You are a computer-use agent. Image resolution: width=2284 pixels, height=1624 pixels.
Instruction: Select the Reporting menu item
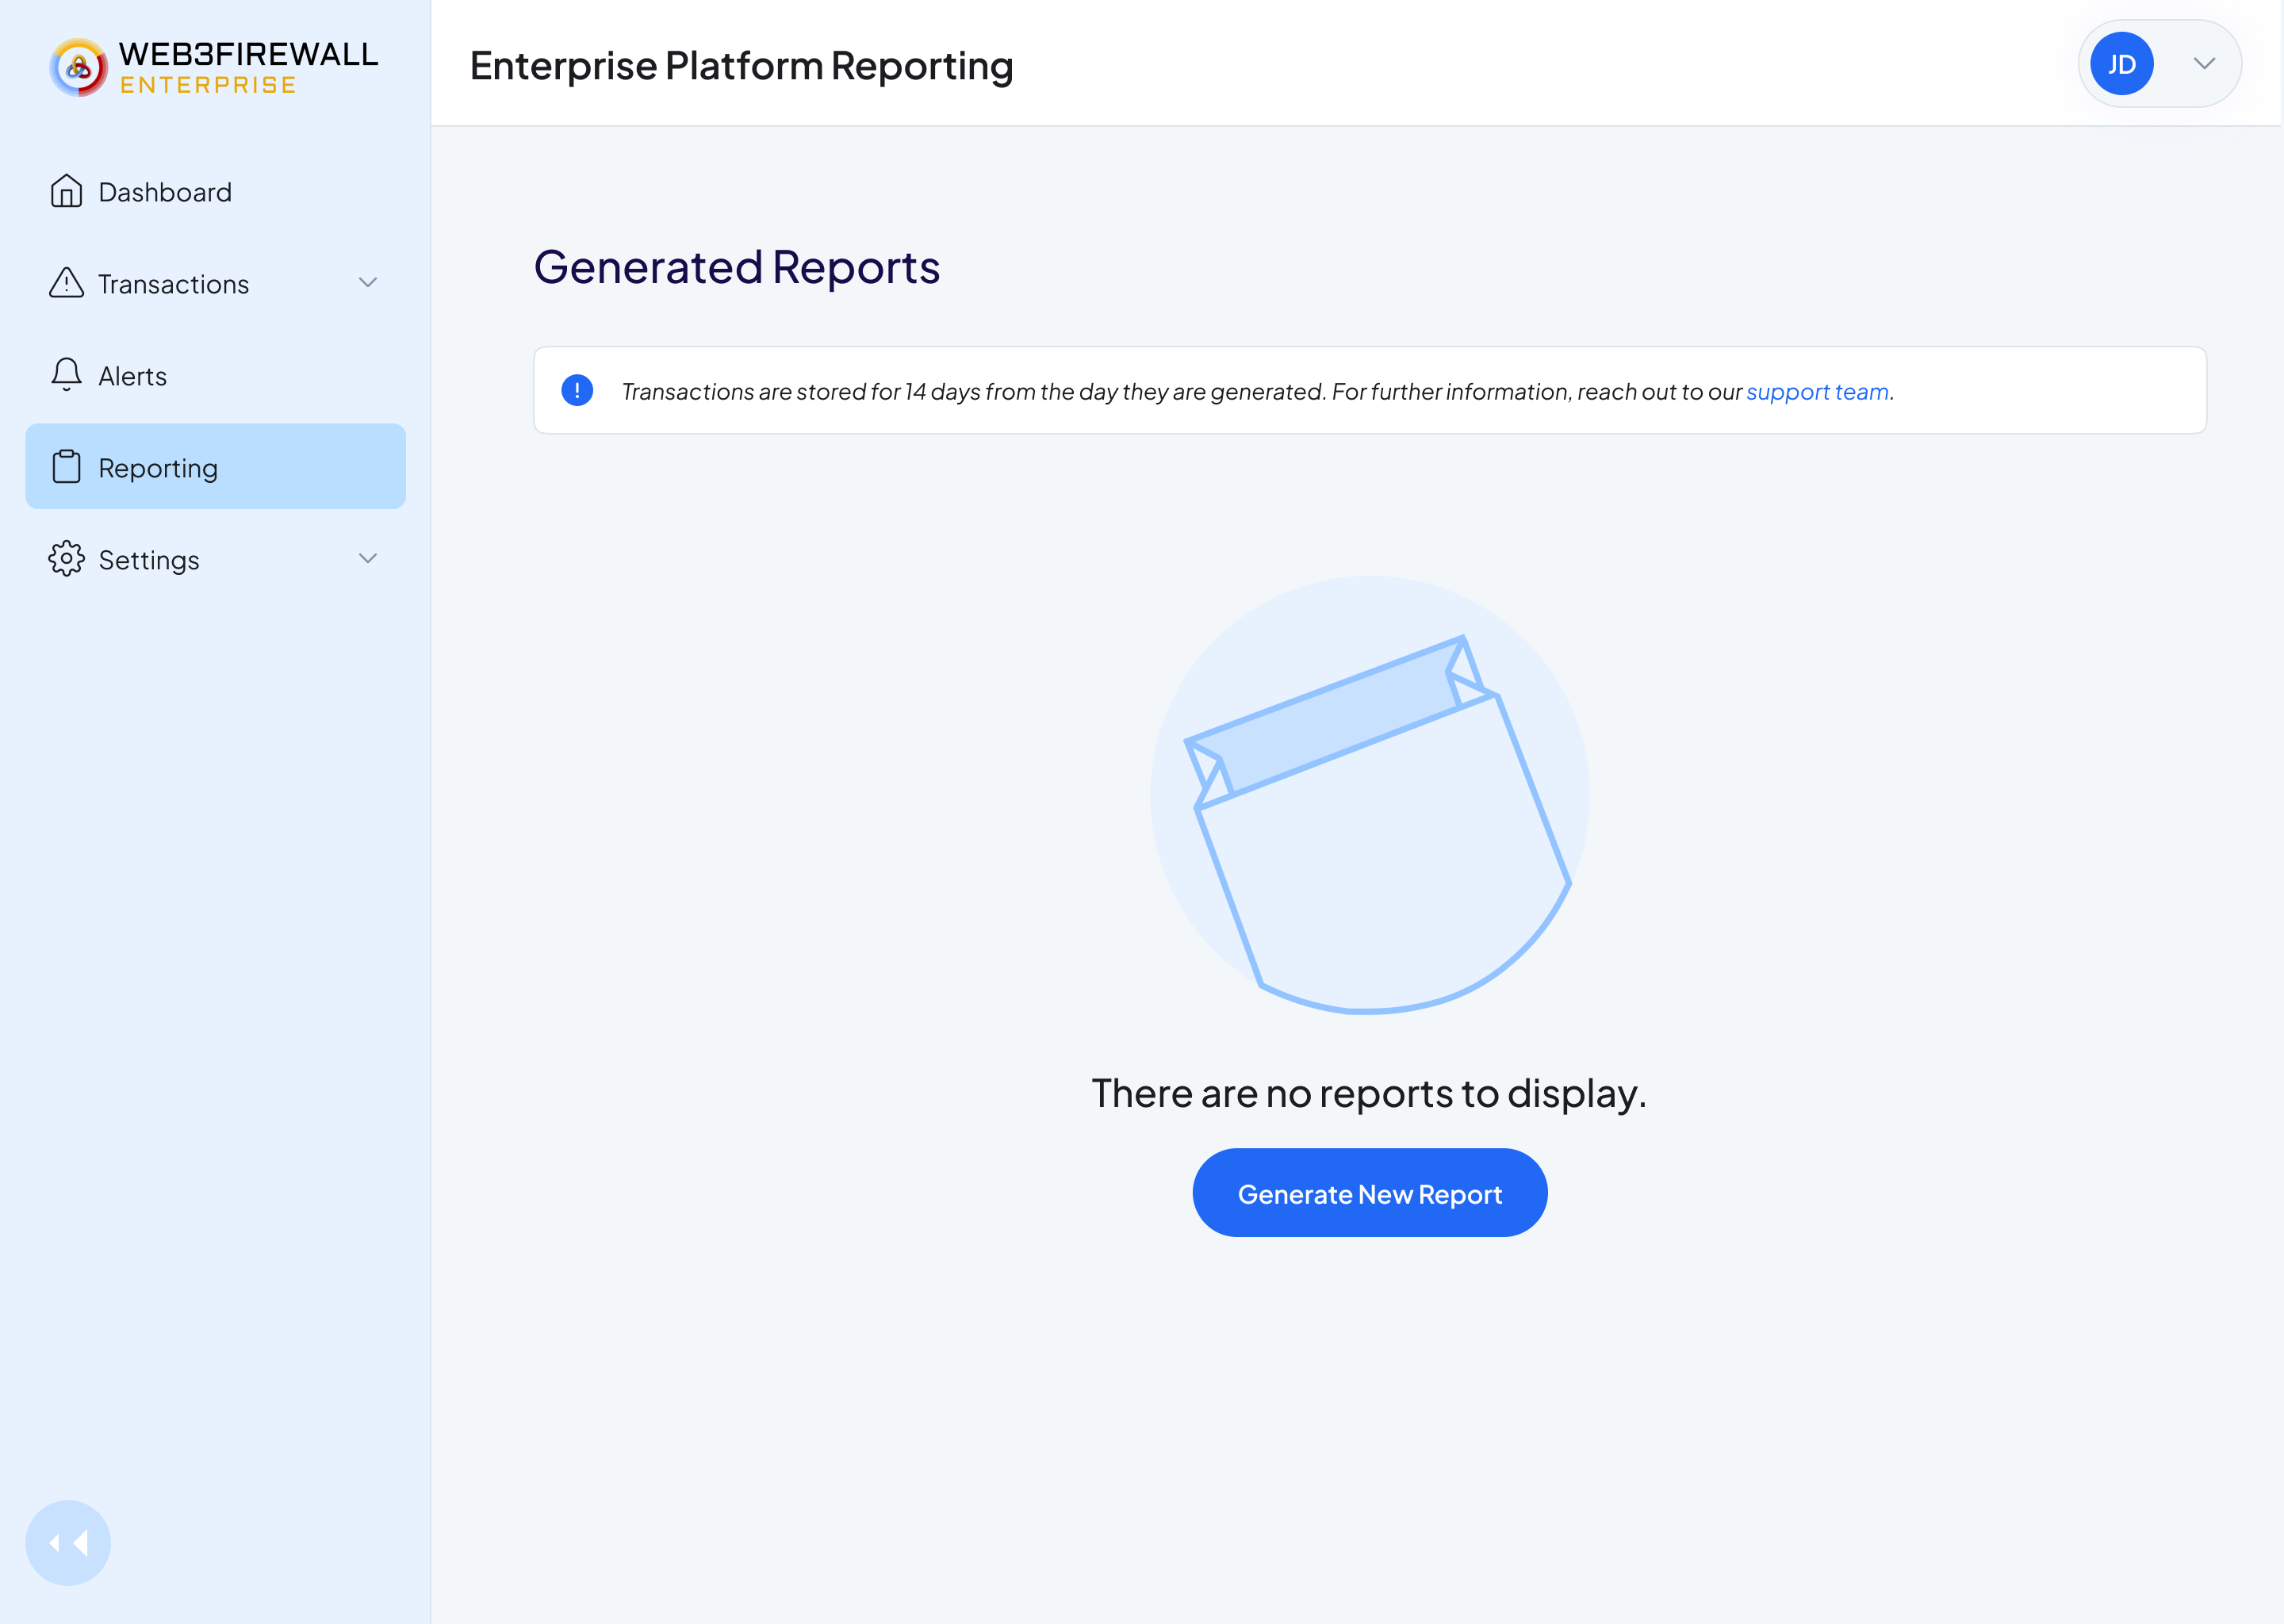coord(215,467)
